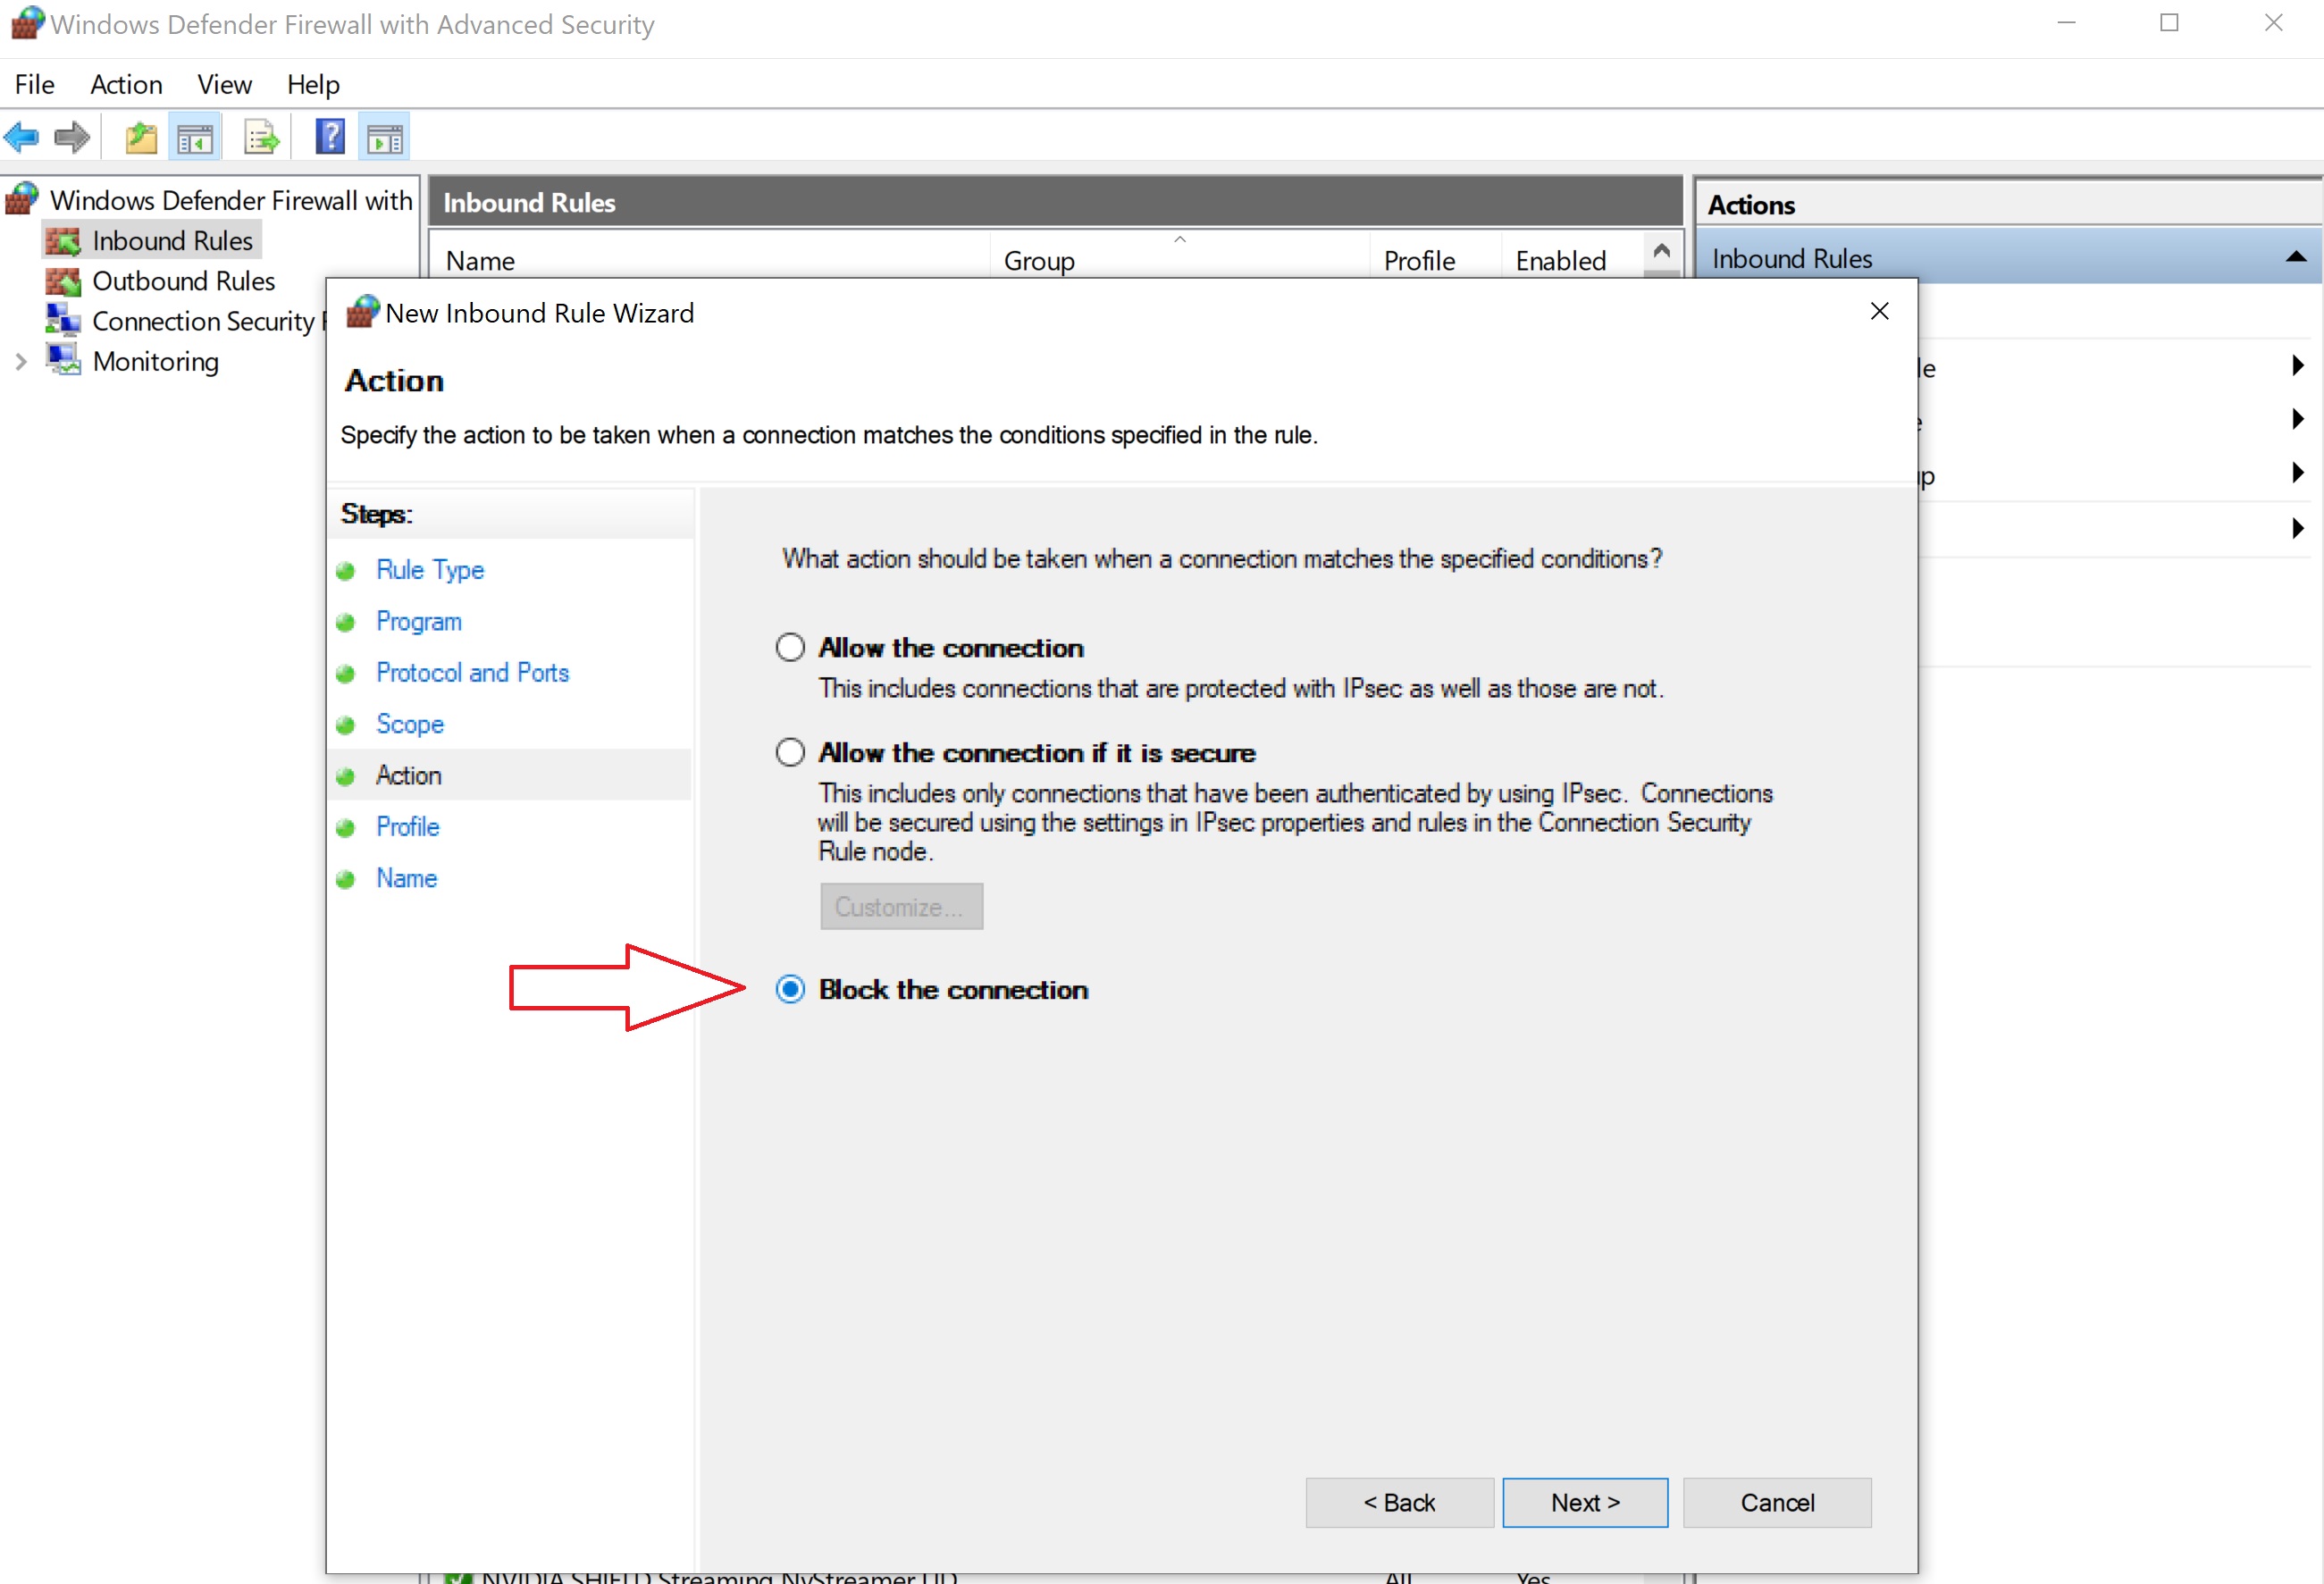Viewport: 2324px width, 1584px height.
Task: Click the Windows Defender Firewall root node icon
Action: click(x=22, y=199)
